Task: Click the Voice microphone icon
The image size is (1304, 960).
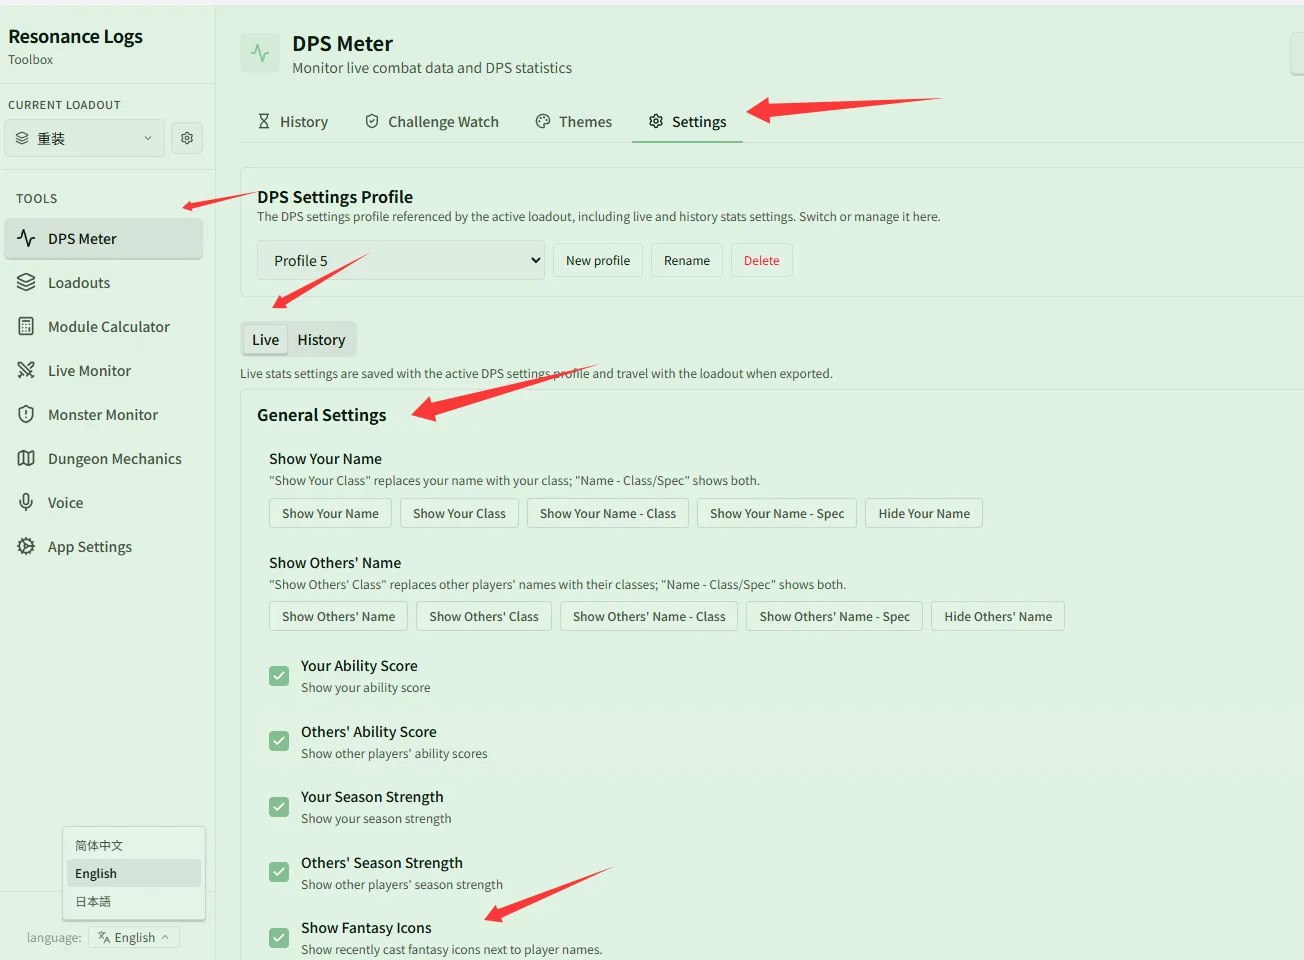Action: pyautogui.click(x=26, y=502)
